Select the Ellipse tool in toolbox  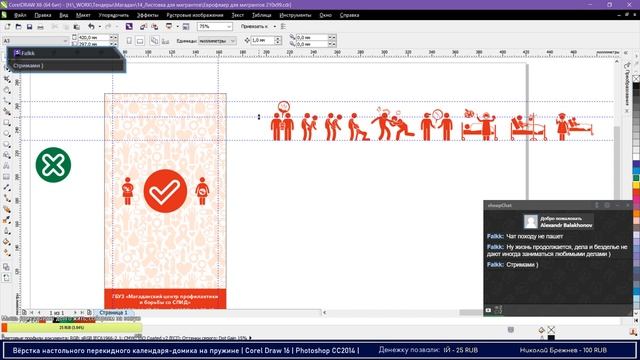pos(7,134)
